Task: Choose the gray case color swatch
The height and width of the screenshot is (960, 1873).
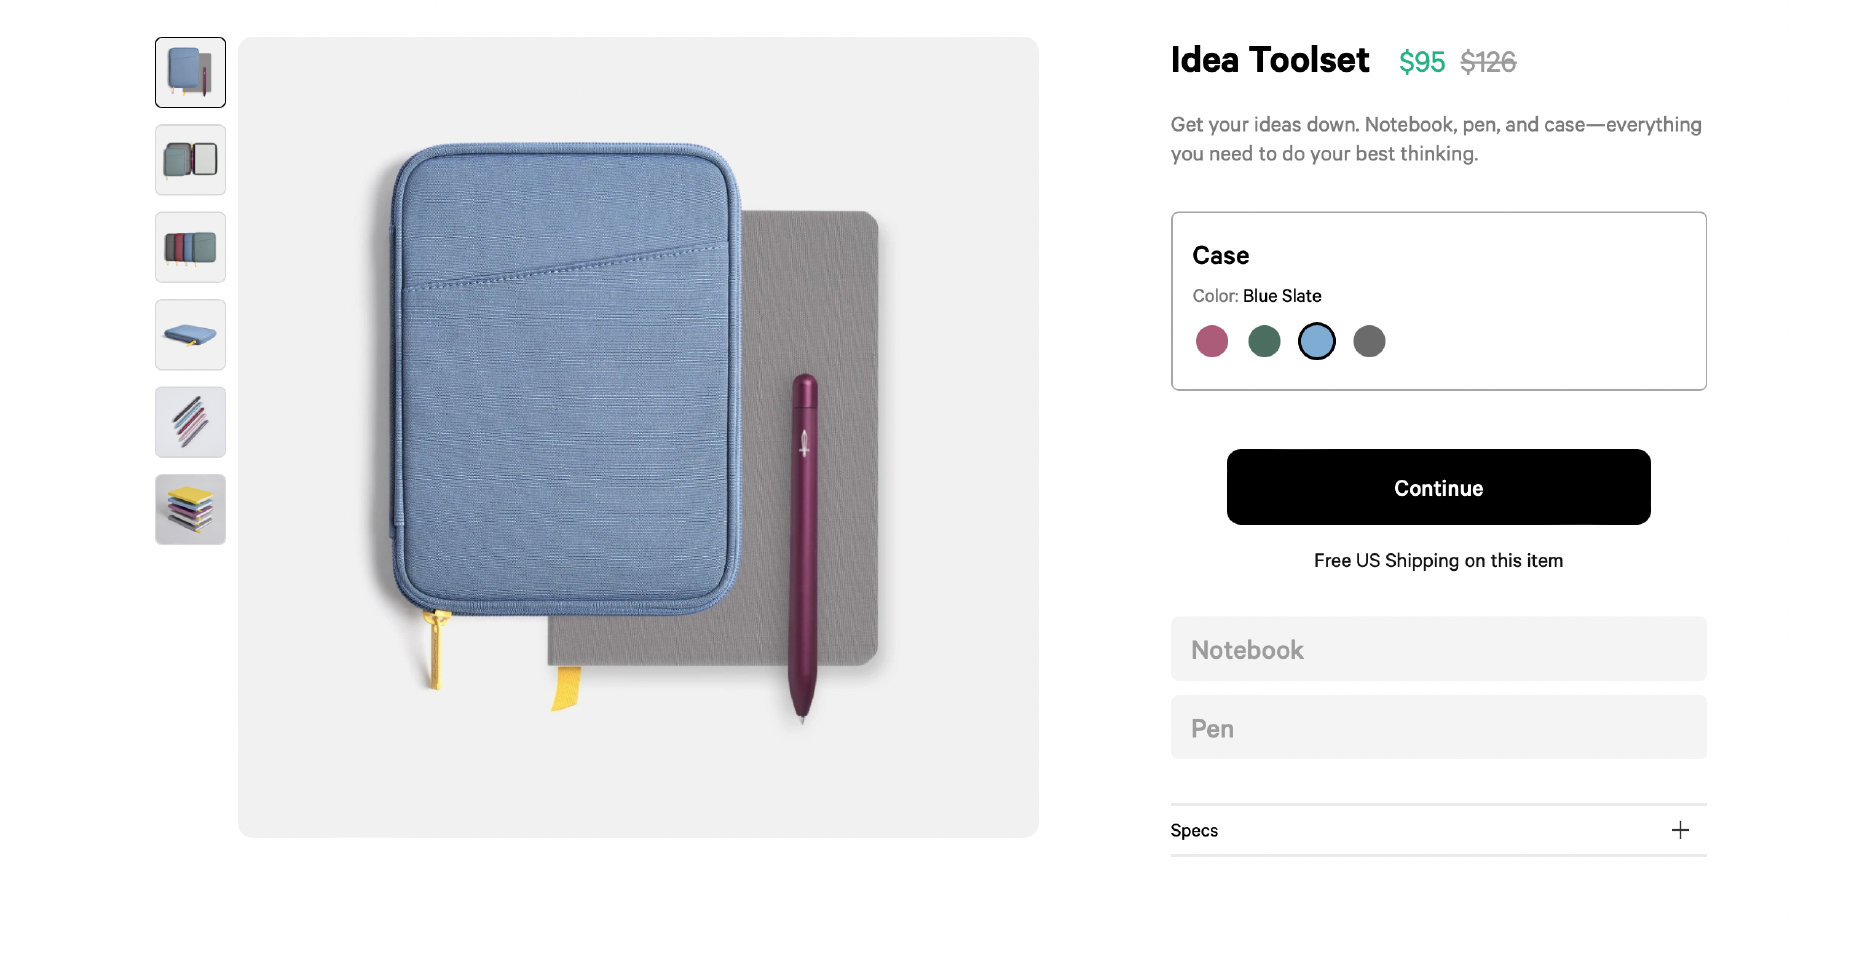Action: 1369,341
